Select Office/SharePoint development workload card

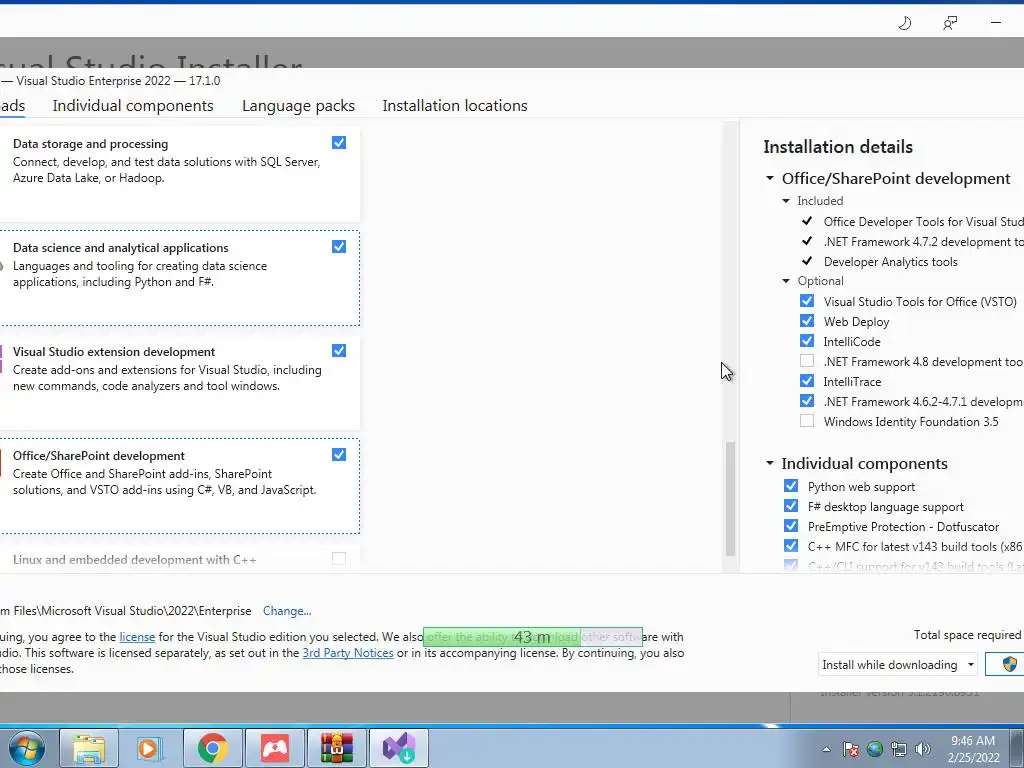(180, 487)
